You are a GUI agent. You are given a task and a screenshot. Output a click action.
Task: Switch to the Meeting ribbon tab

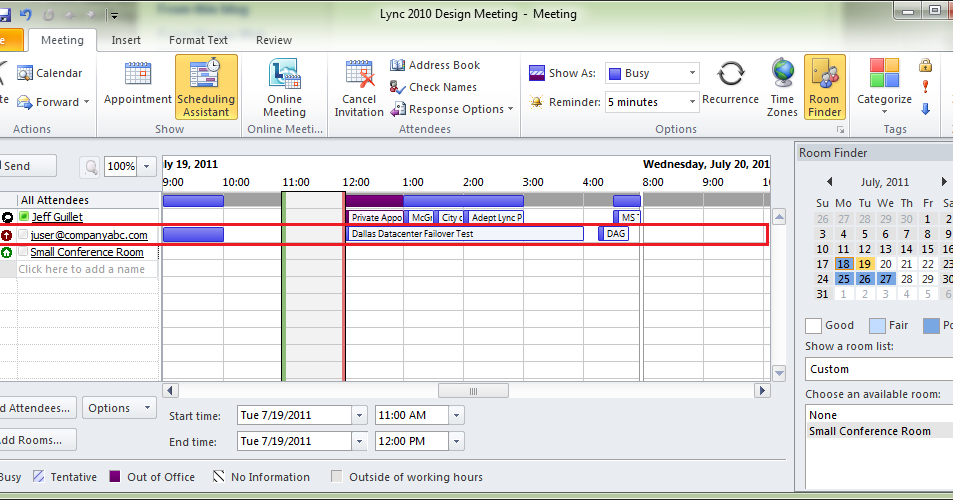coord(63,40)
